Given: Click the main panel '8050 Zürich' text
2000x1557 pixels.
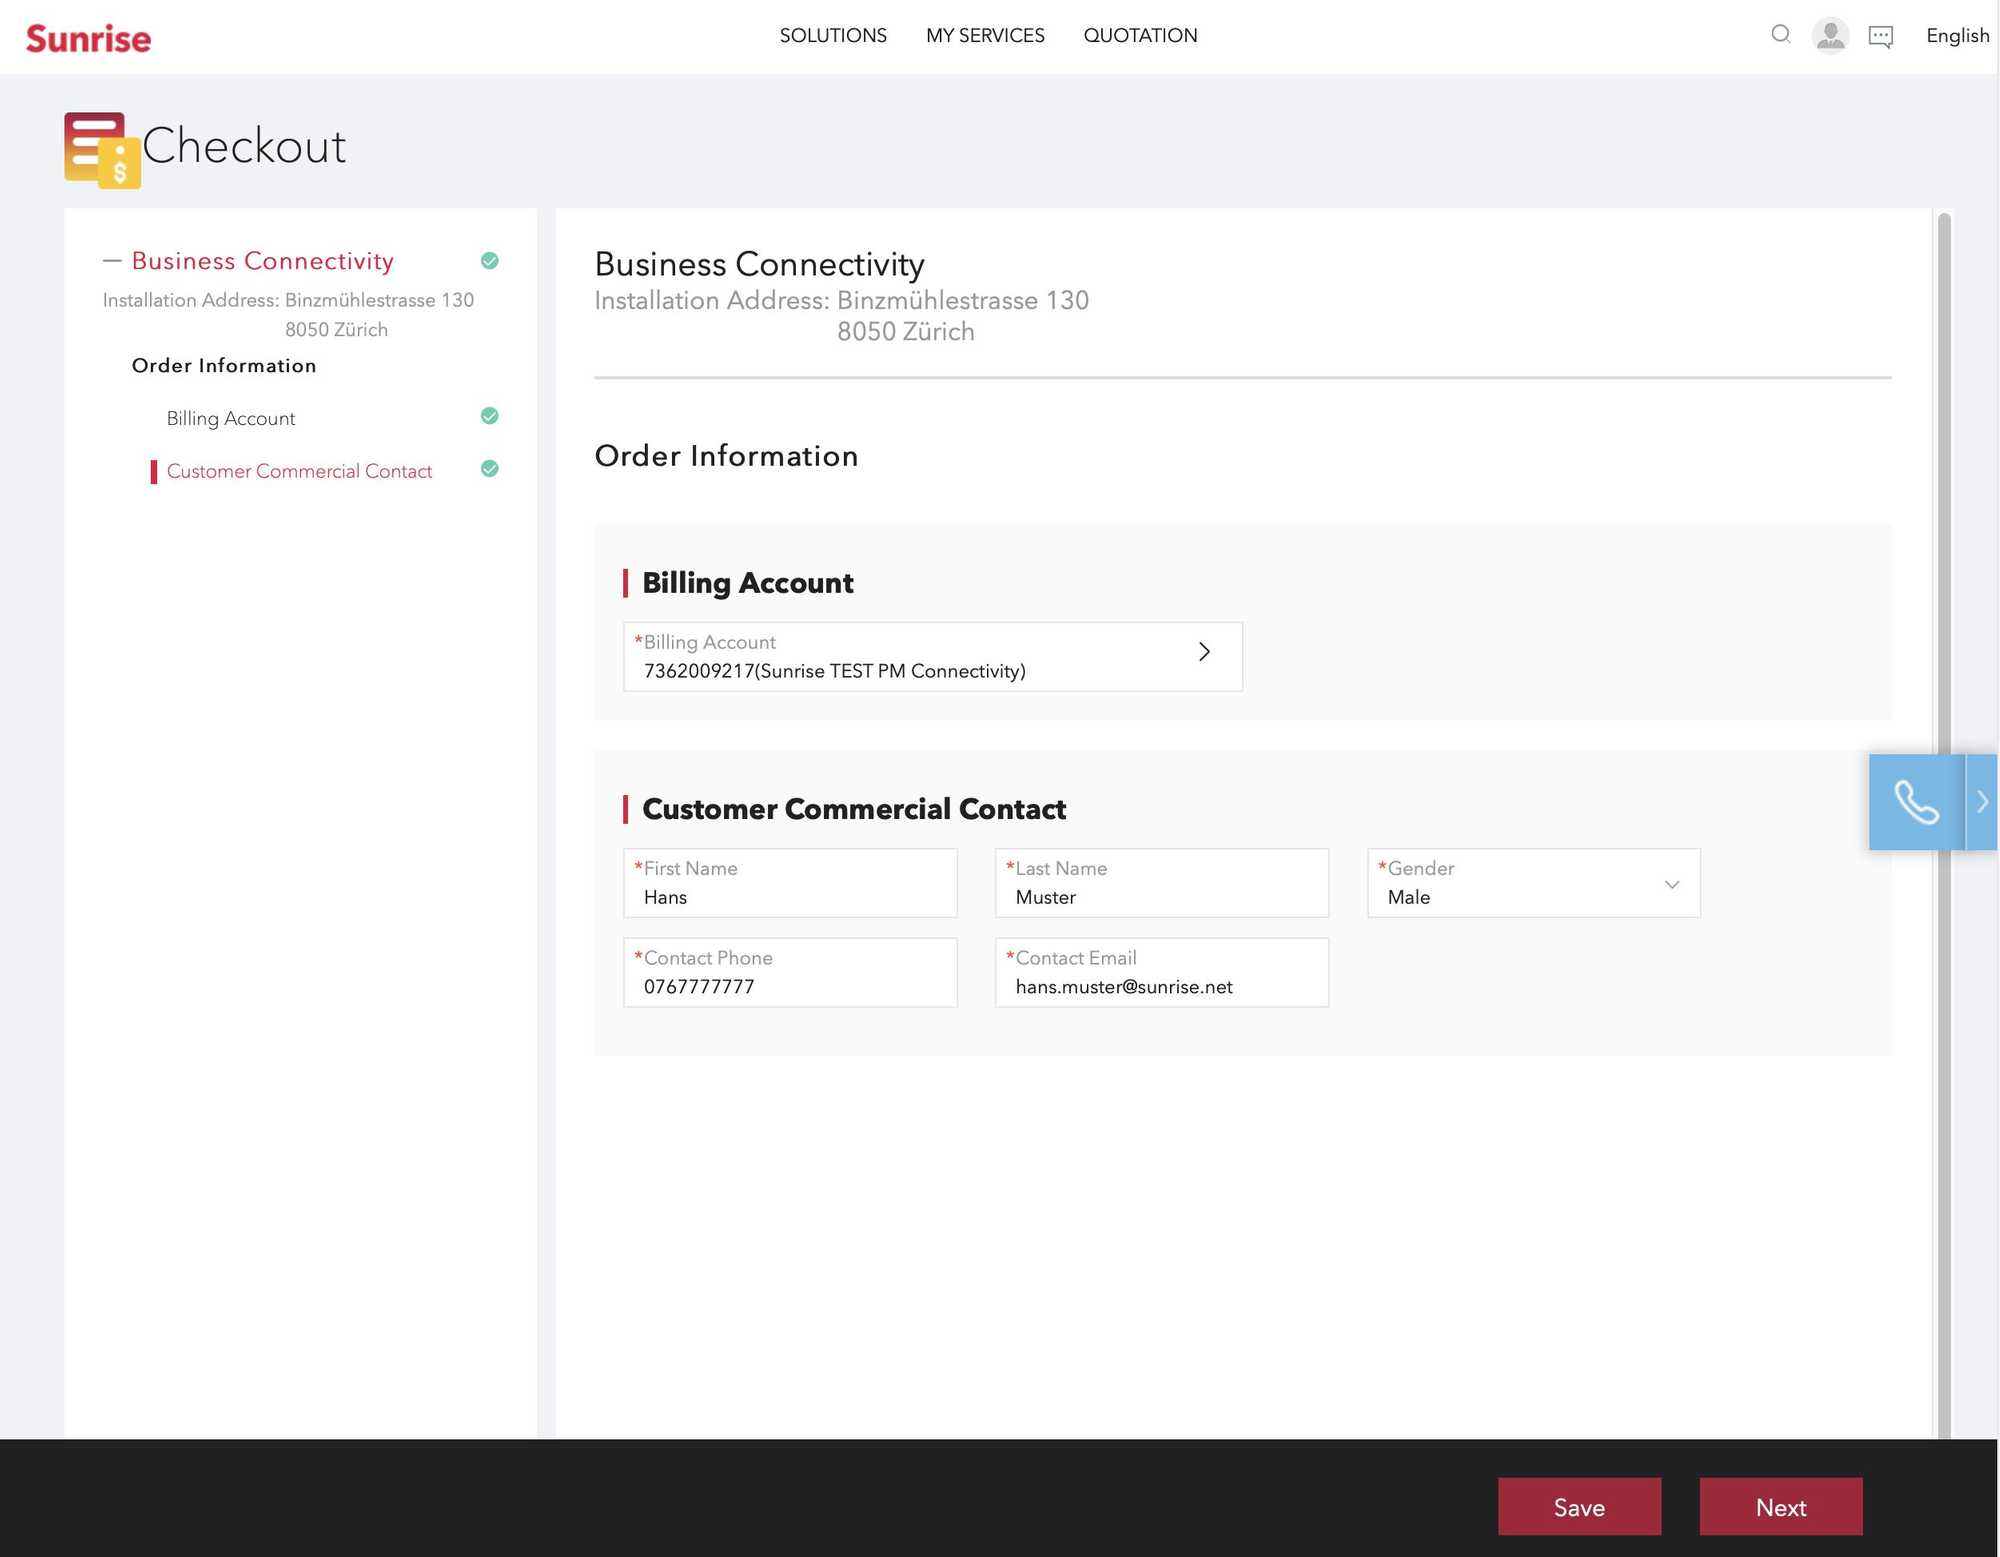Looking at the screenshot, I should click(905, 332).
